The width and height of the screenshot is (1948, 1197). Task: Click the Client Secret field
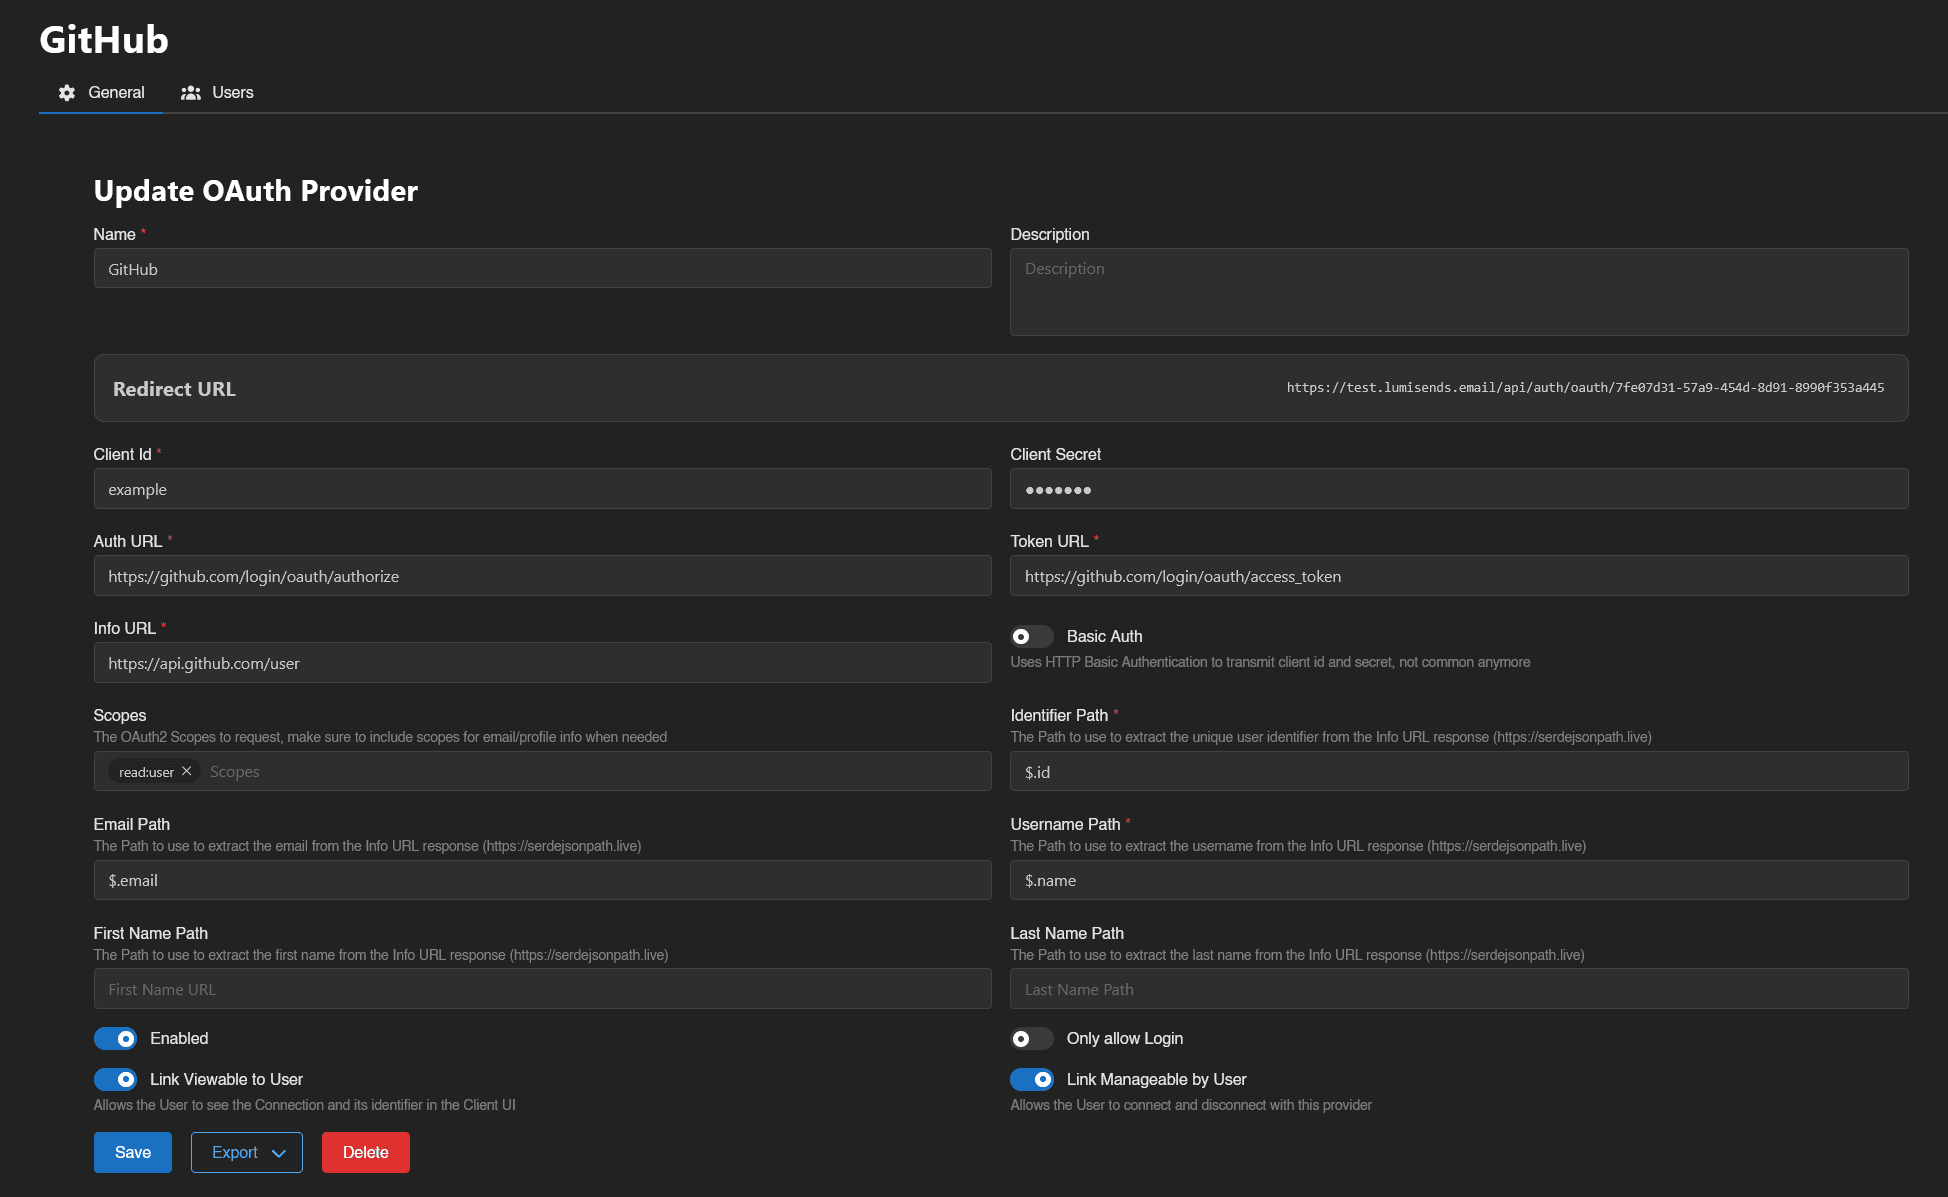1458,489
